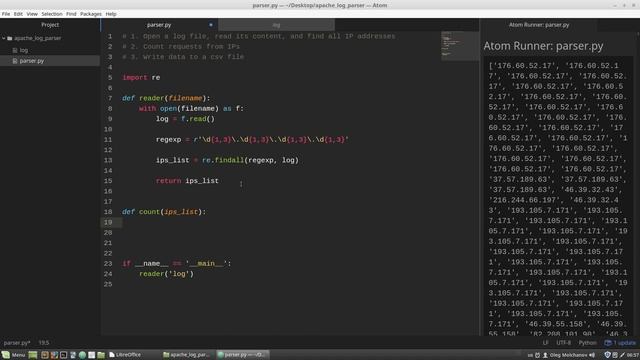Click the parser.py file name in status bar
This screenshot has height=360, width=640.
17,343
